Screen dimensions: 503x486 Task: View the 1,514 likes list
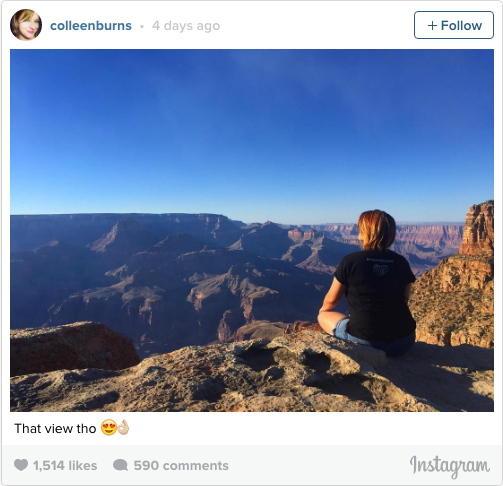pos(65,465)
